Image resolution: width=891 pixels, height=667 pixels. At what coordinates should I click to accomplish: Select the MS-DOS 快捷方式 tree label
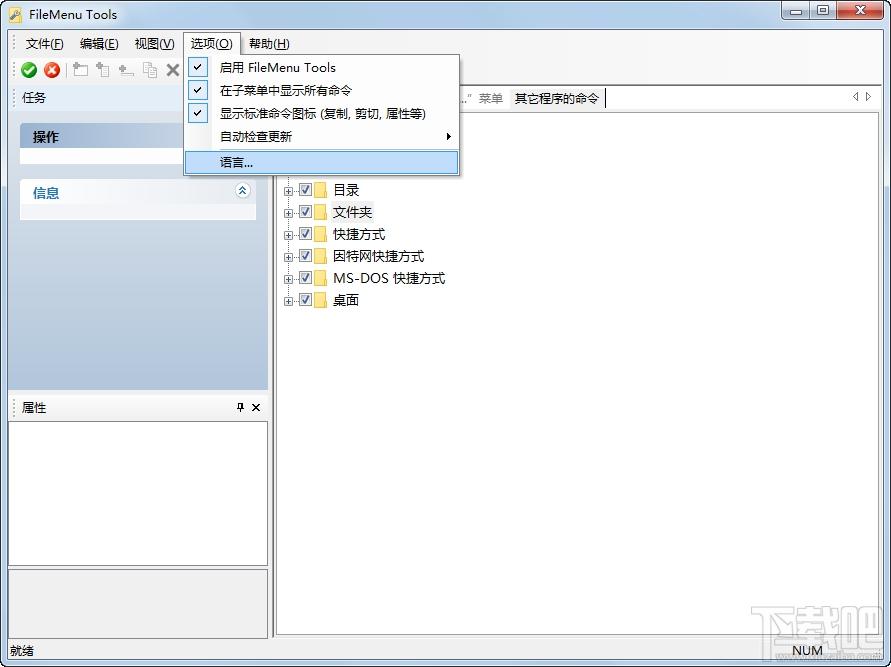click(x=389, y=278)
